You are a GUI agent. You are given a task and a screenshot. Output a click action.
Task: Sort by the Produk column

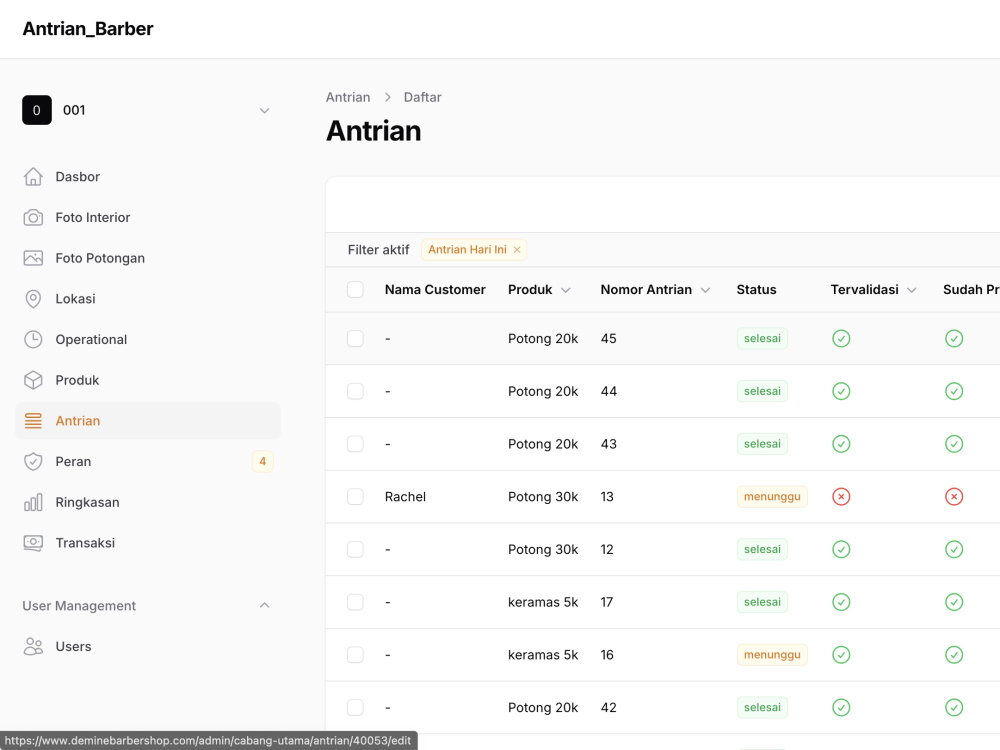pos(539,290)
